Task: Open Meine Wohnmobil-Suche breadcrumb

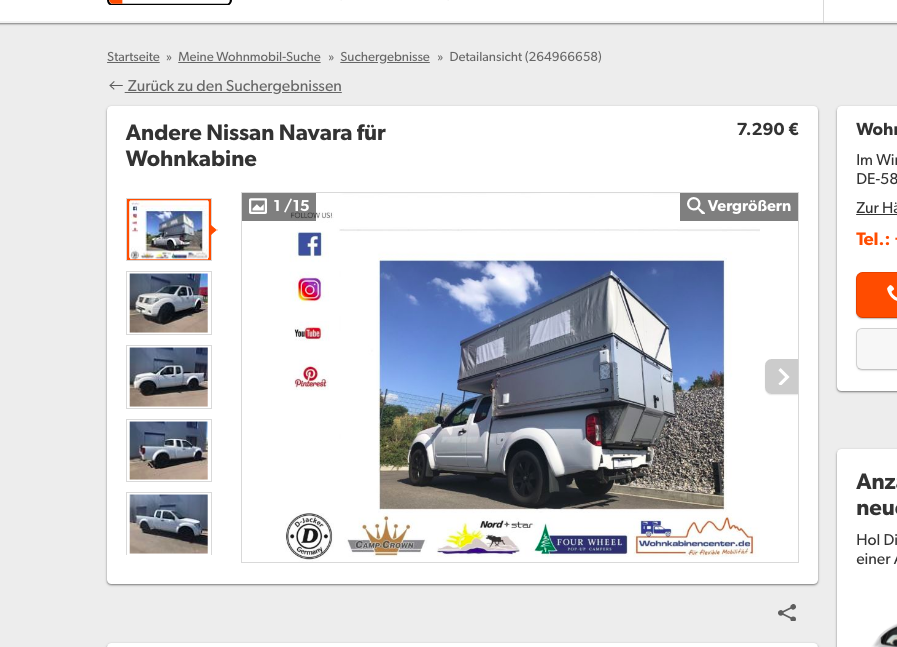Action: pos(249,57)
